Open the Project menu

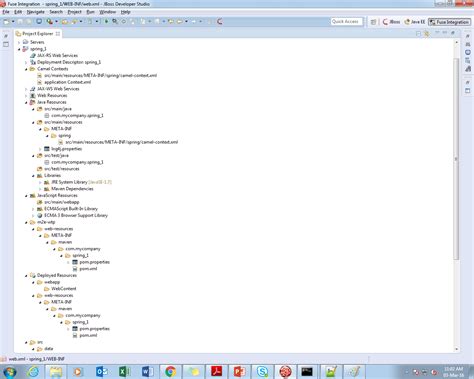74,12
